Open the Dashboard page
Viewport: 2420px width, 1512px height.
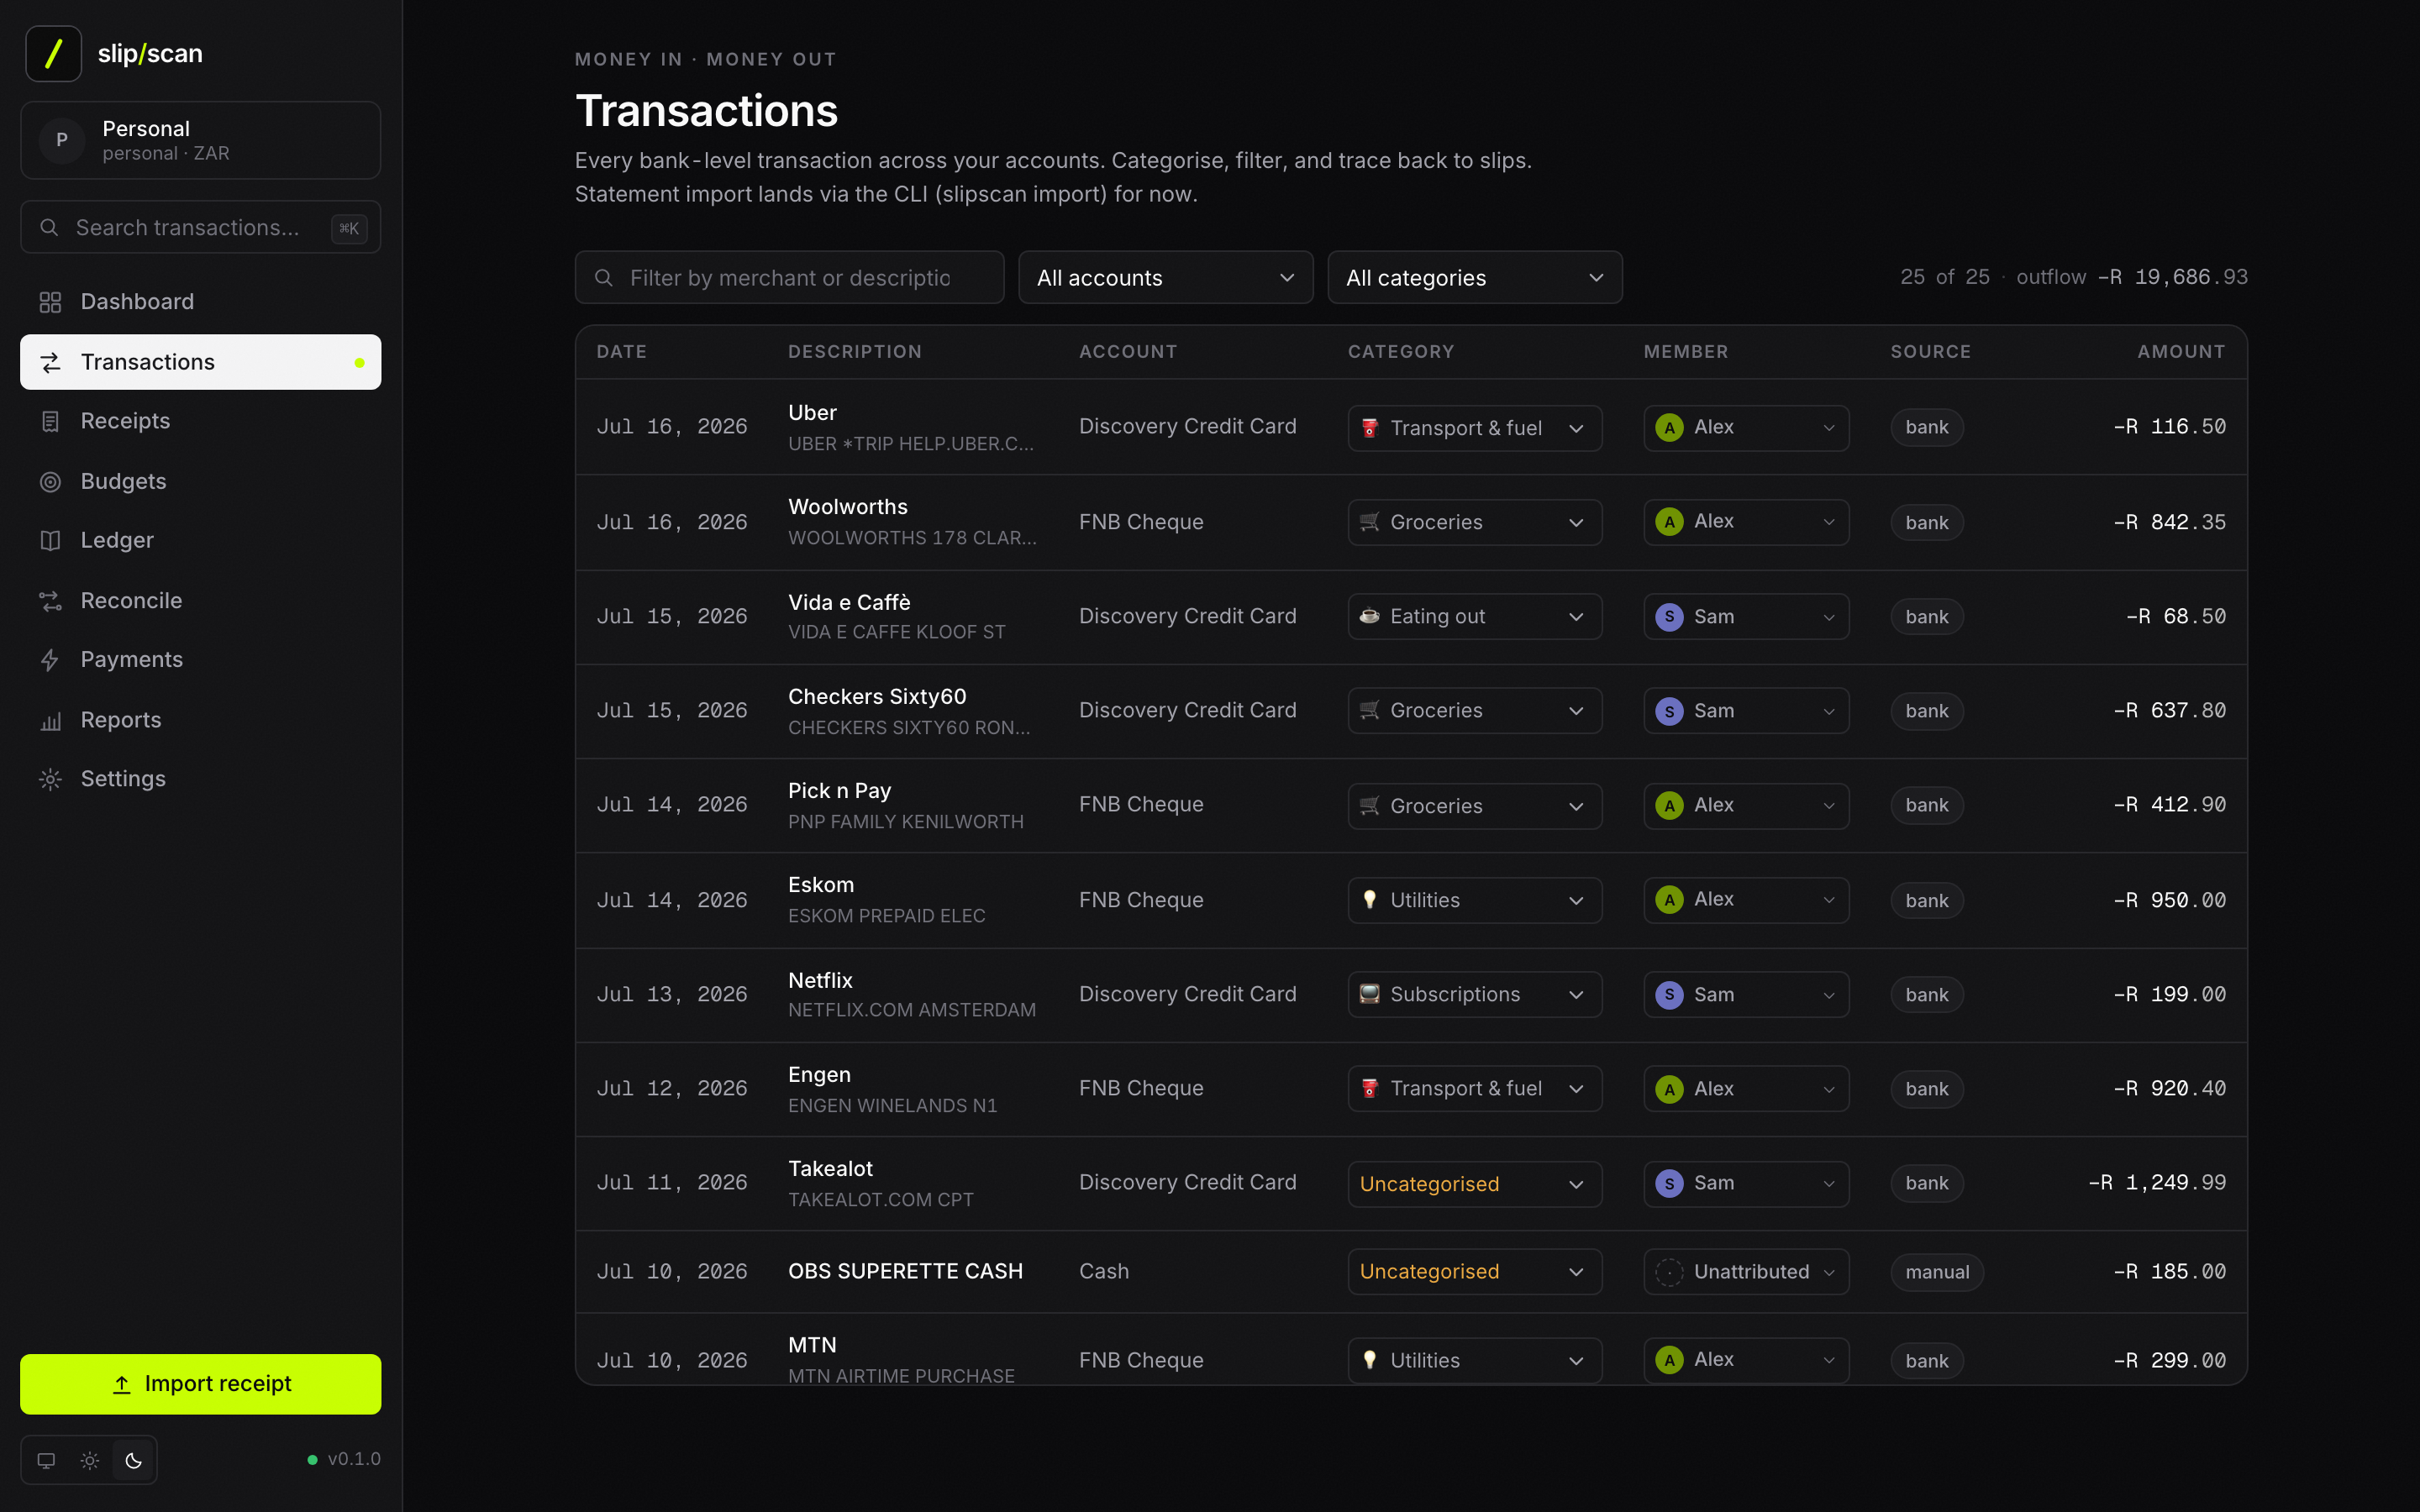click(201, 302)
